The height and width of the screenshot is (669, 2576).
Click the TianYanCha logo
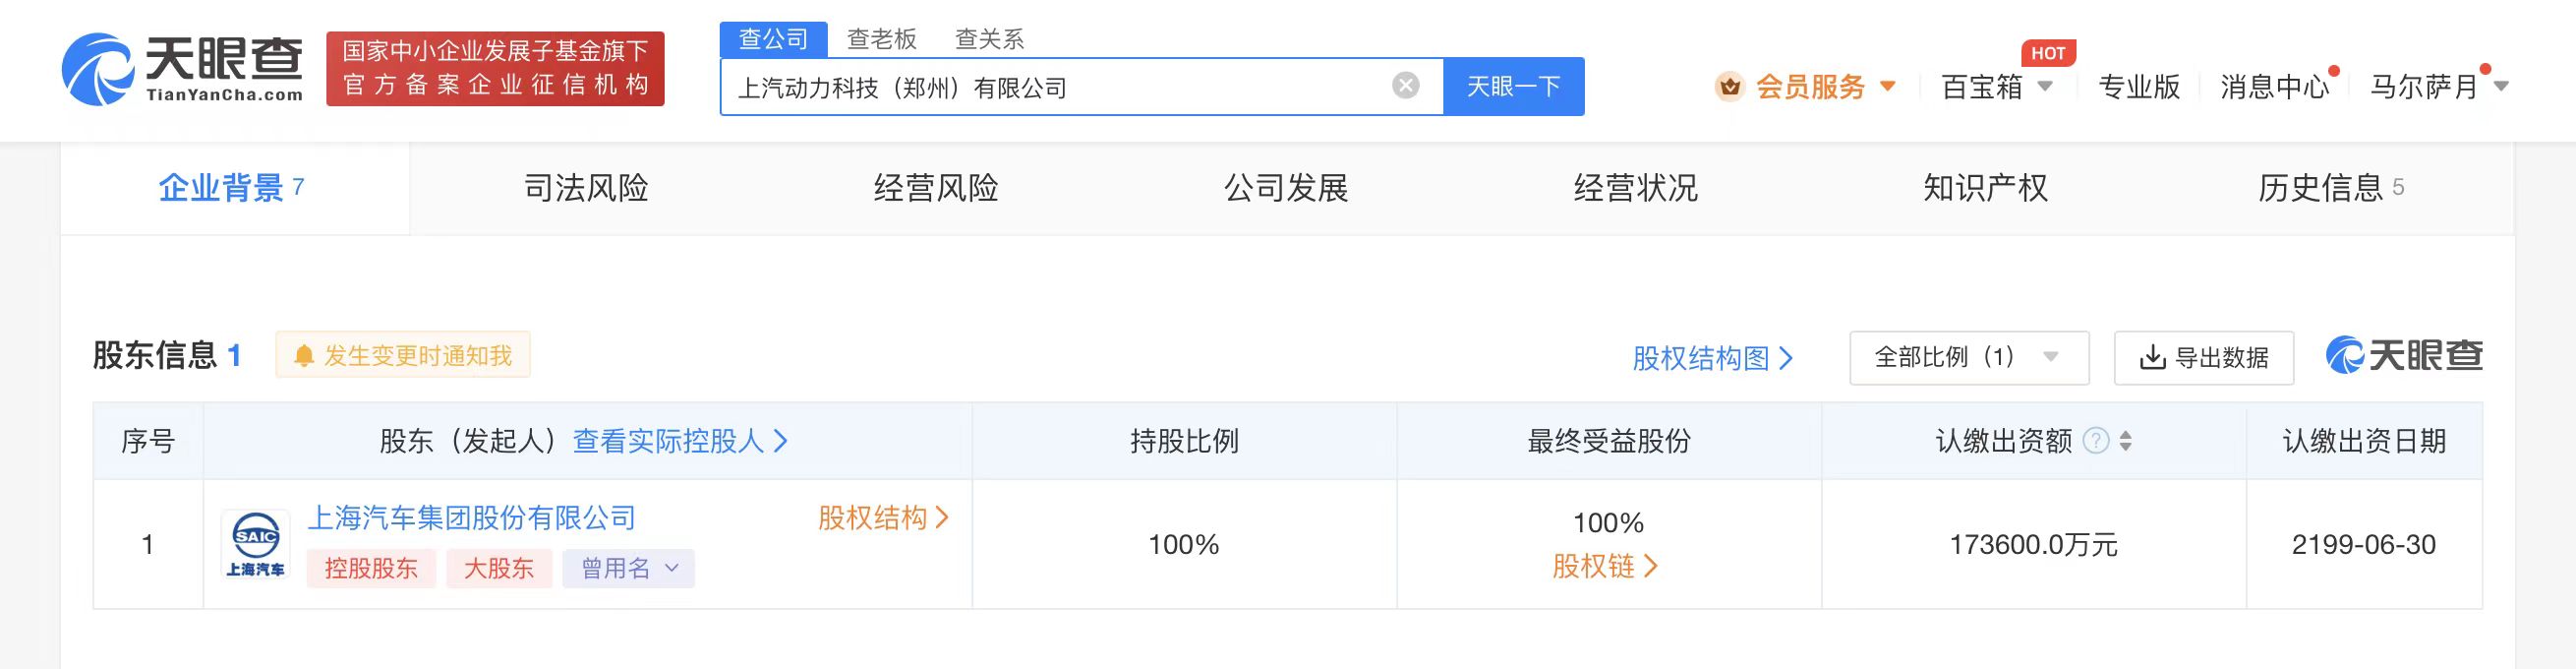[182, 68]
